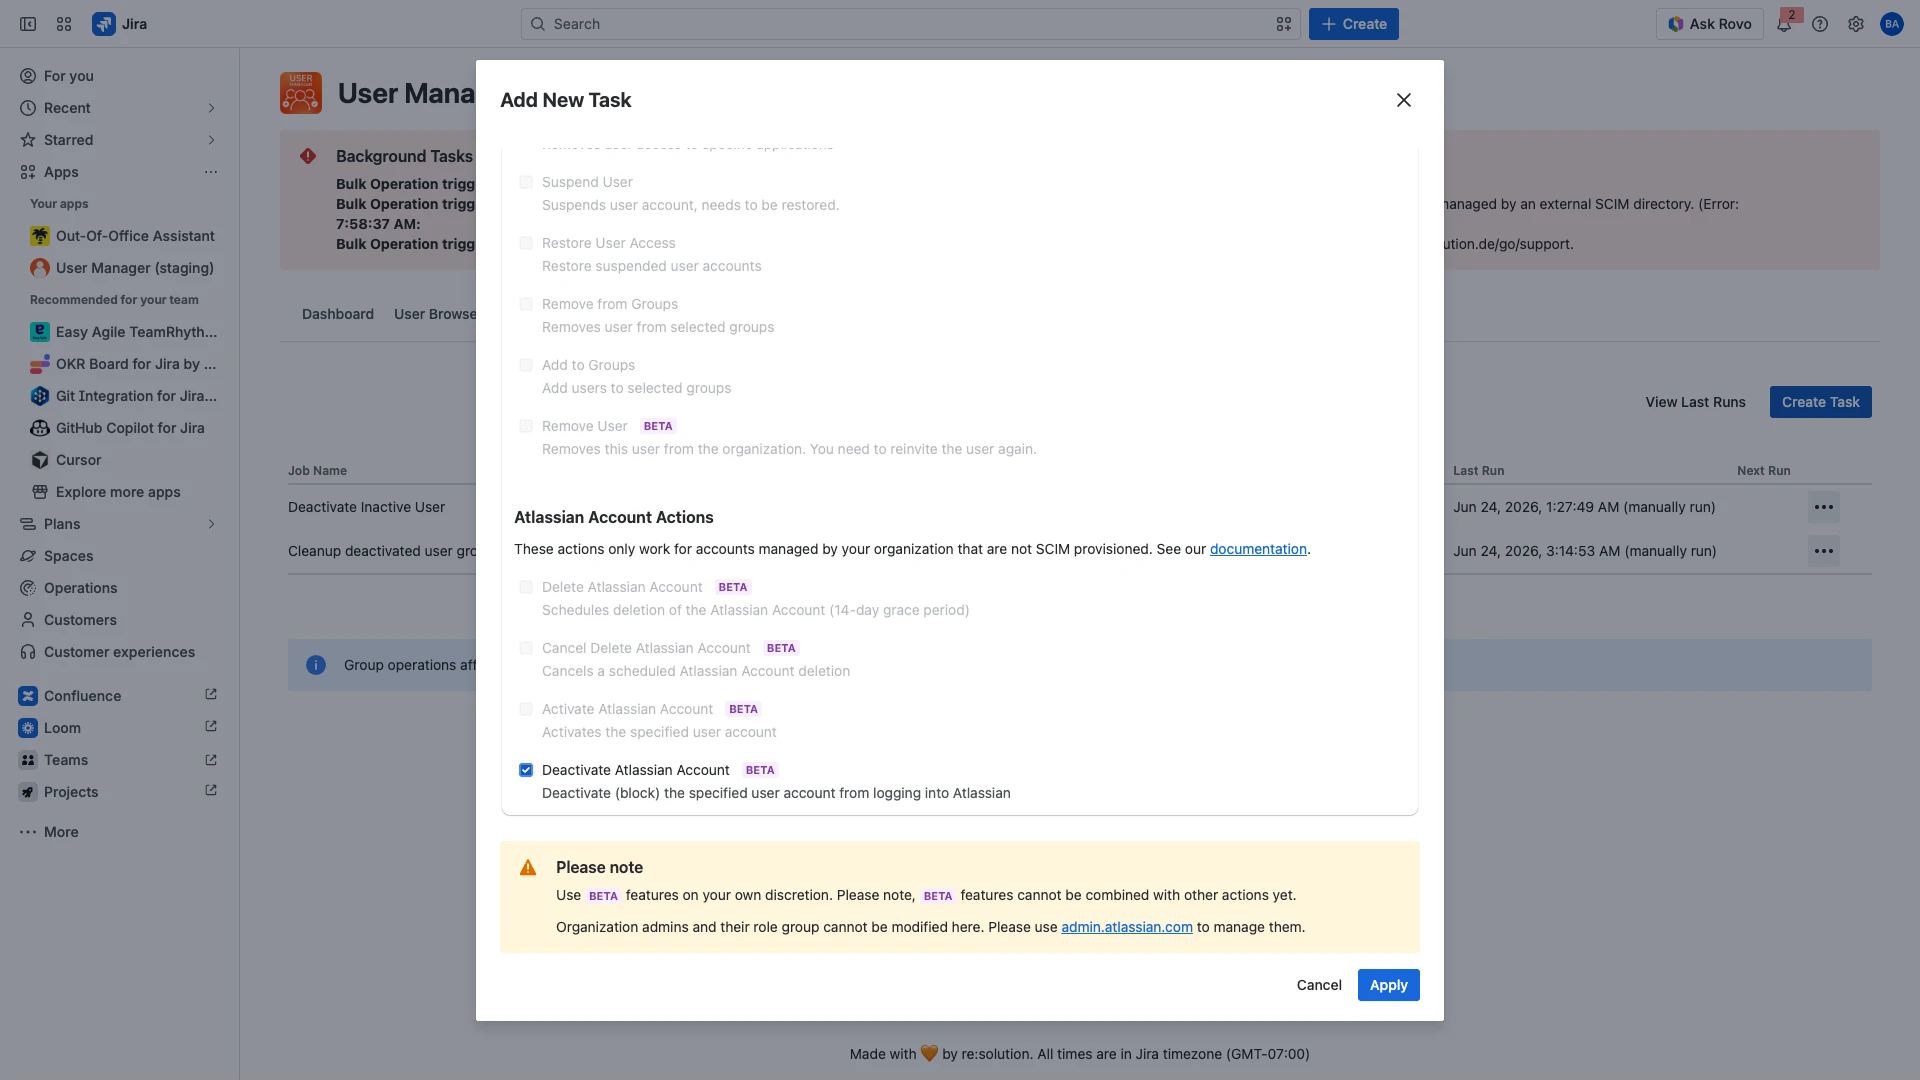The height and width of the screenshot is (1080, 1920).
Task: Check the Restore User Access checkbox
Action: click(x=526, y=243)
